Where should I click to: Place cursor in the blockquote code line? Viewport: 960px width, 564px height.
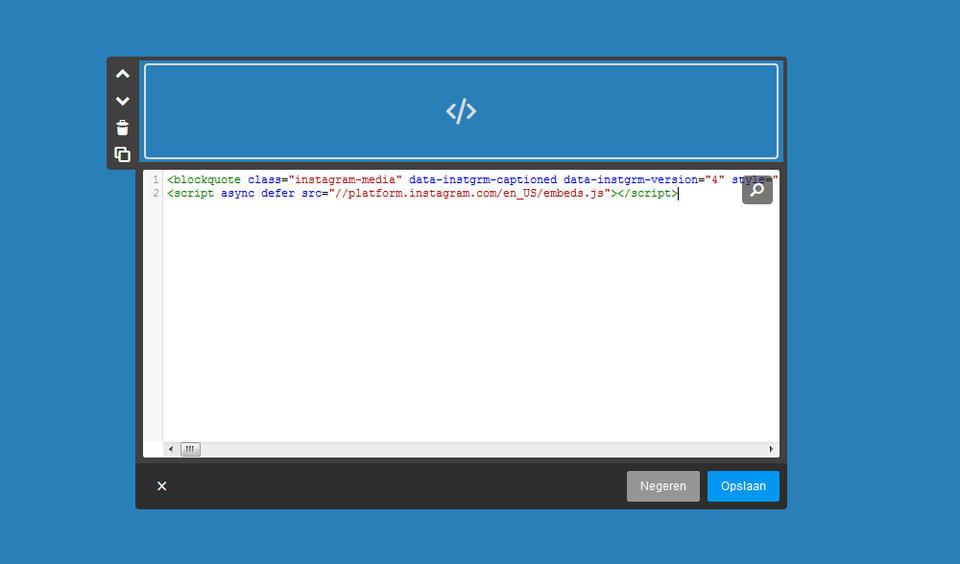[x=472, y=179]
